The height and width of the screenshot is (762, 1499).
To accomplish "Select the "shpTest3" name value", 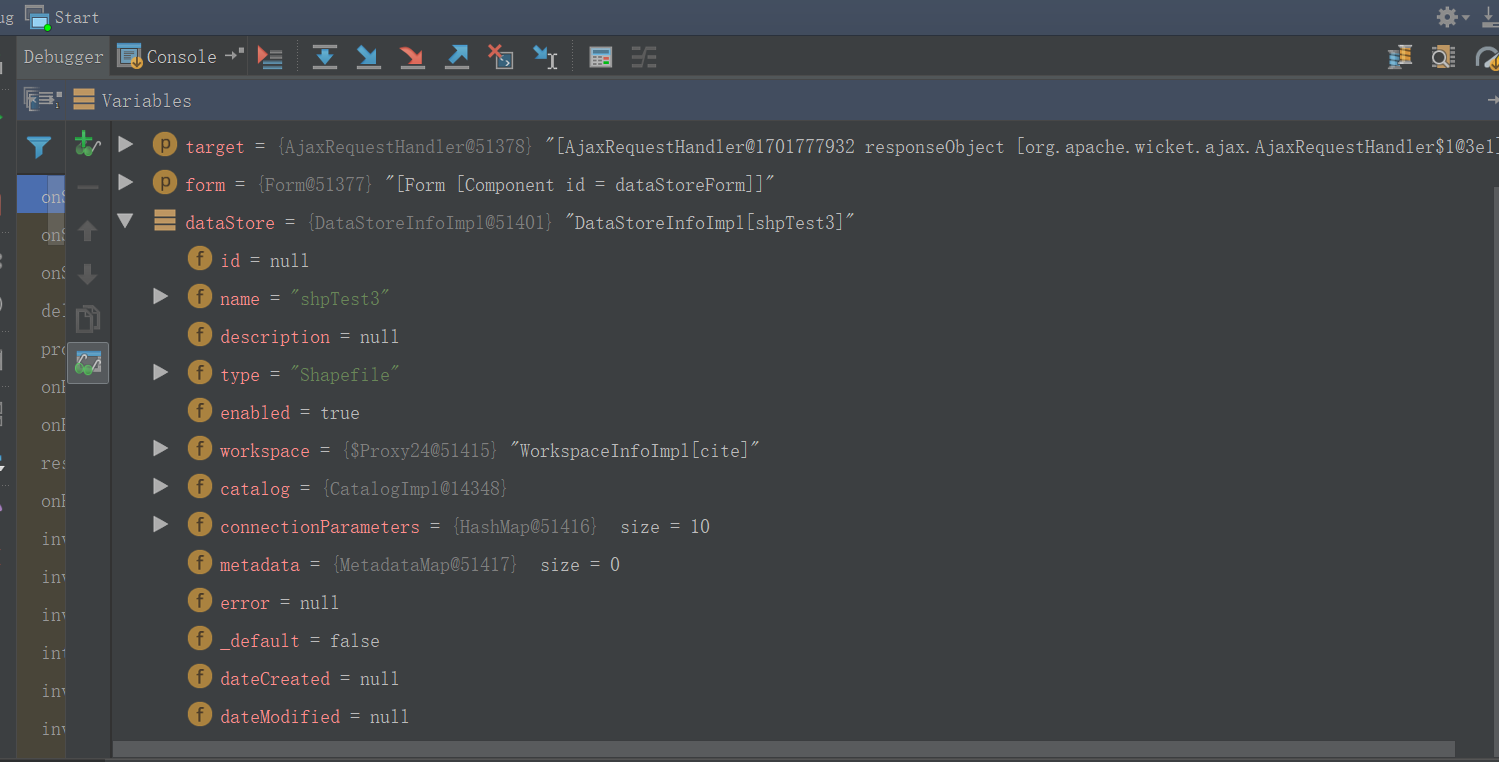I will (339, 299).
